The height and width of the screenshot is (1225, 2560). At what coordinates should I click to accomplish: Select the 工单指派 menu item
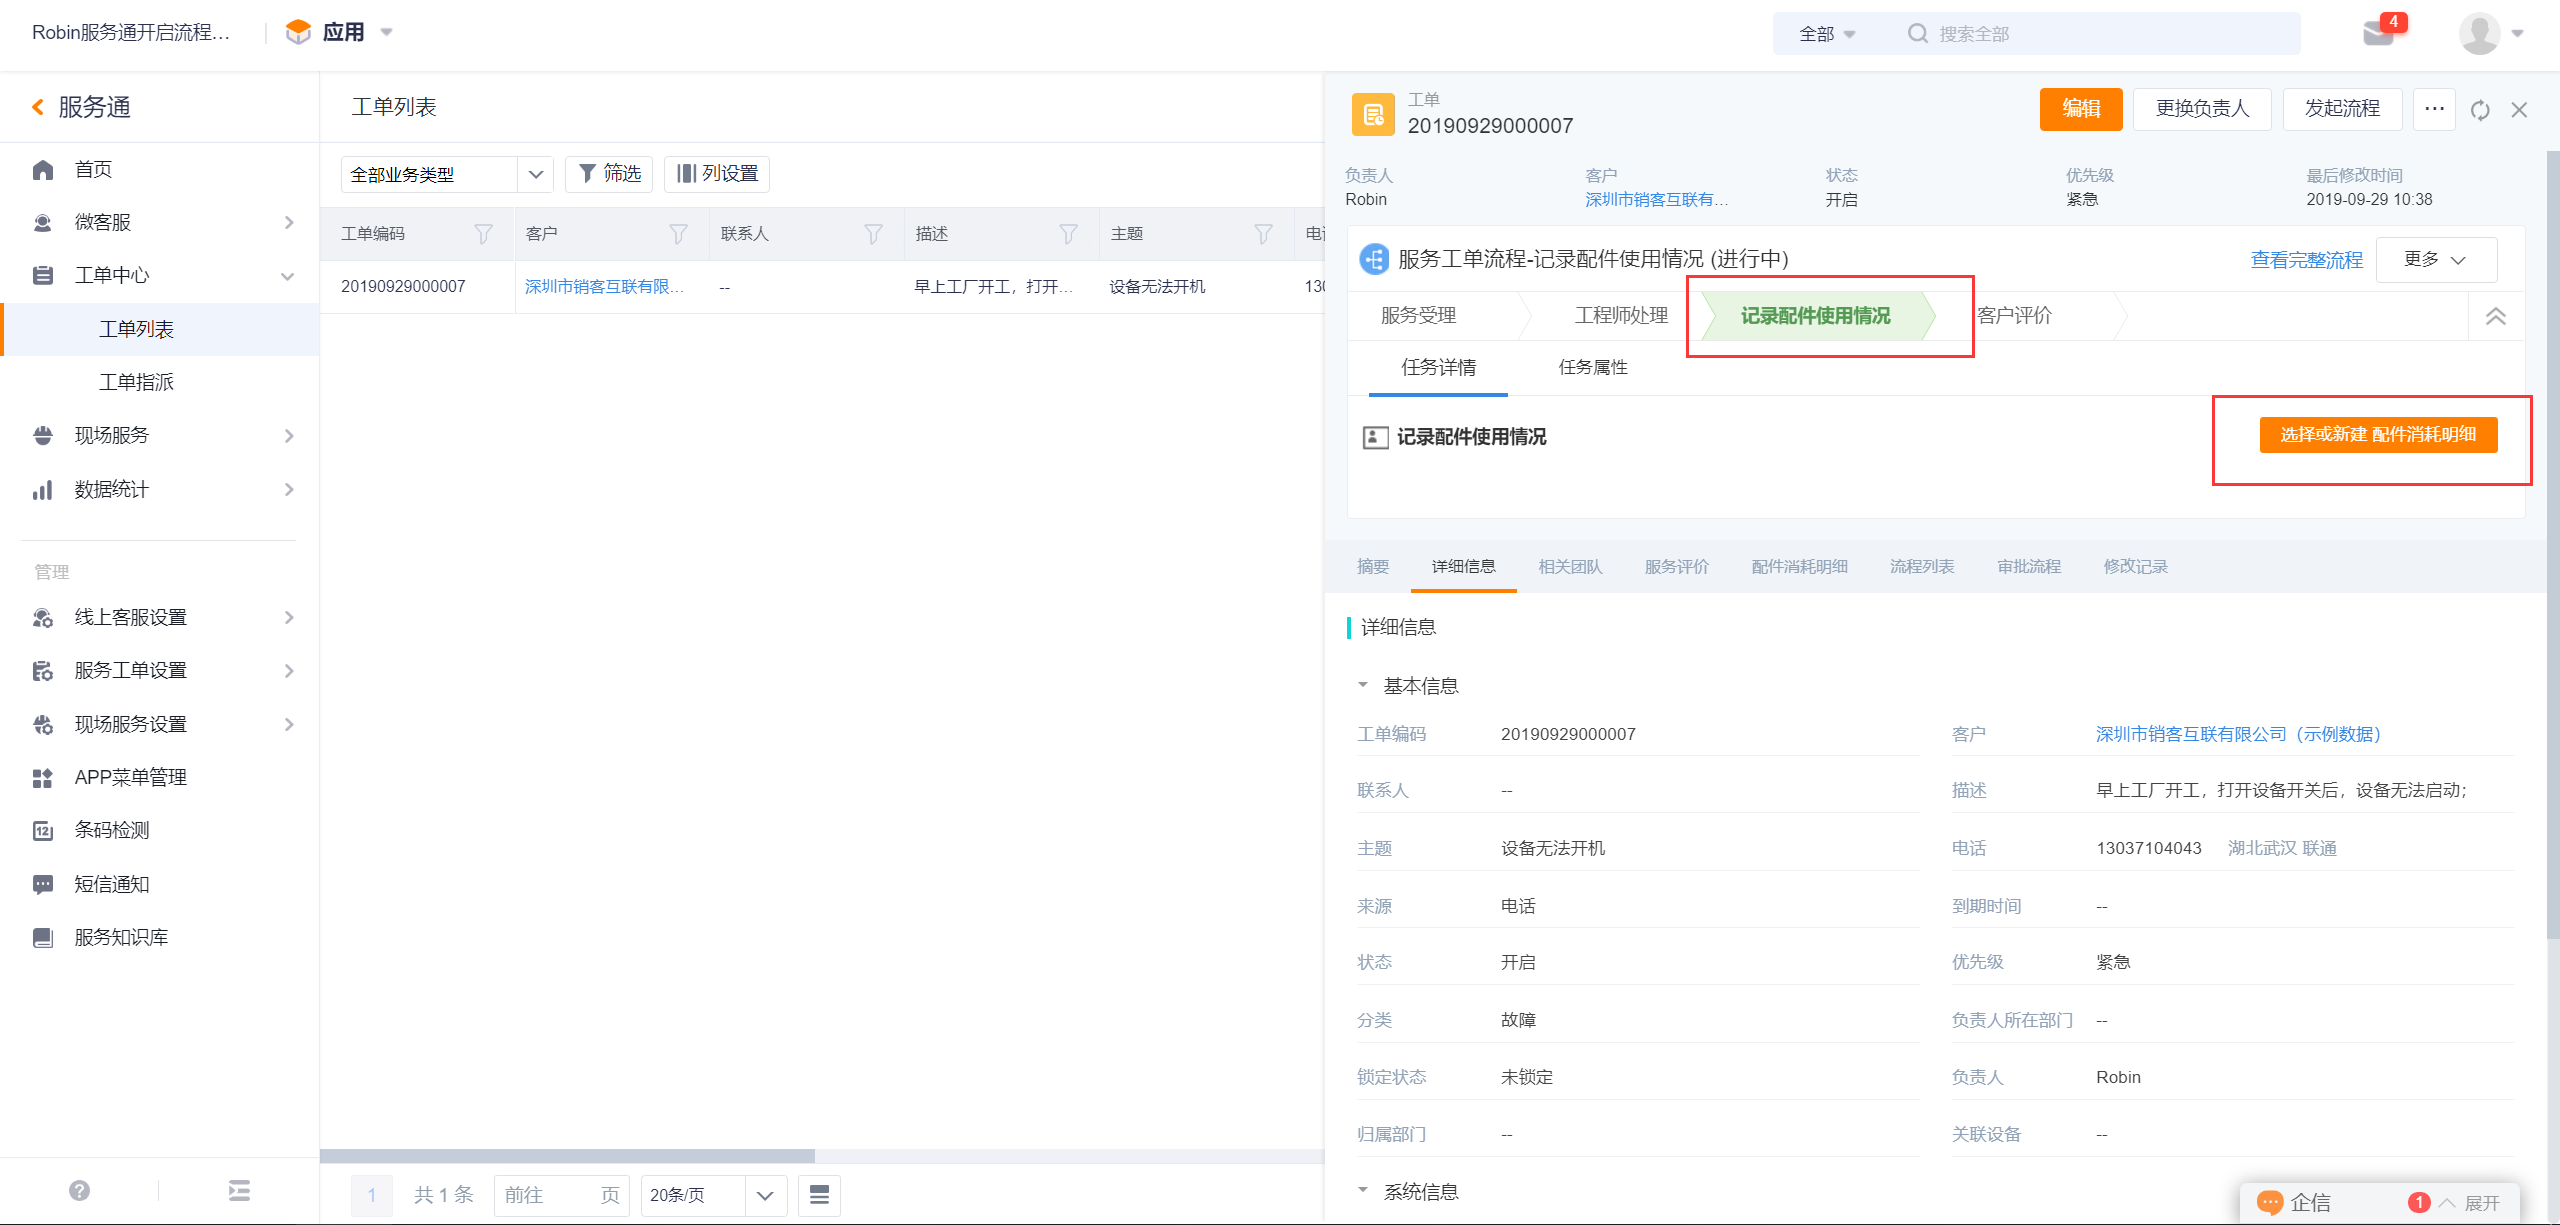pos(136,383)
